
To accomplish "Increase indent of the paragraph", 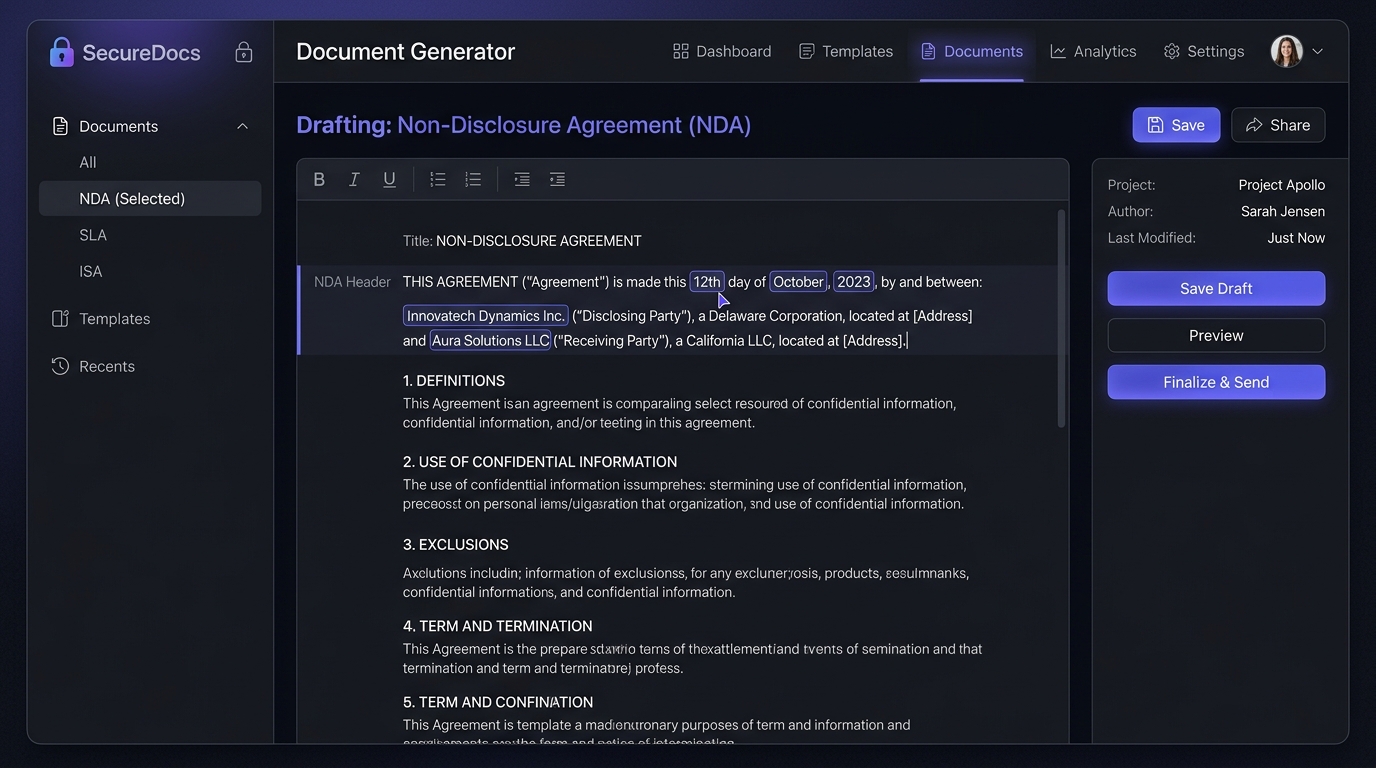I will click(557, 179).
